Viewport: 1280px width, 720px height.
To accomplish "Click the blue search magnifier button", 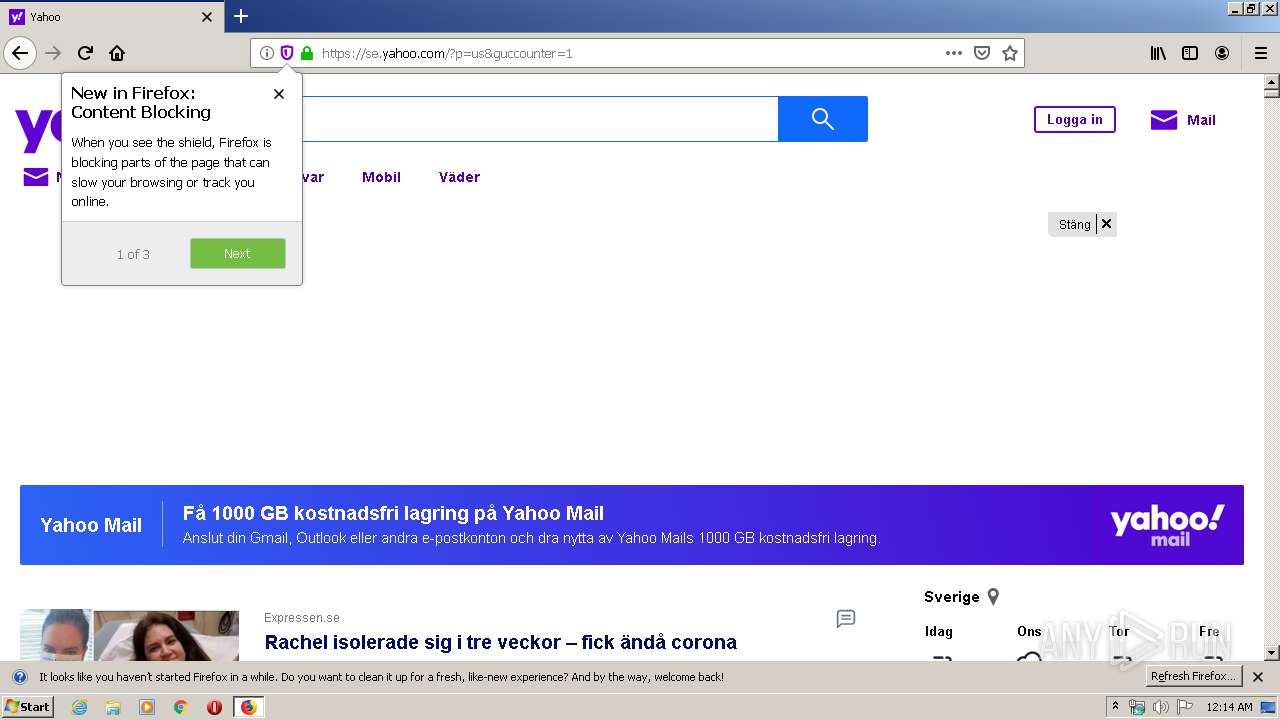I will tap(823, 119).
